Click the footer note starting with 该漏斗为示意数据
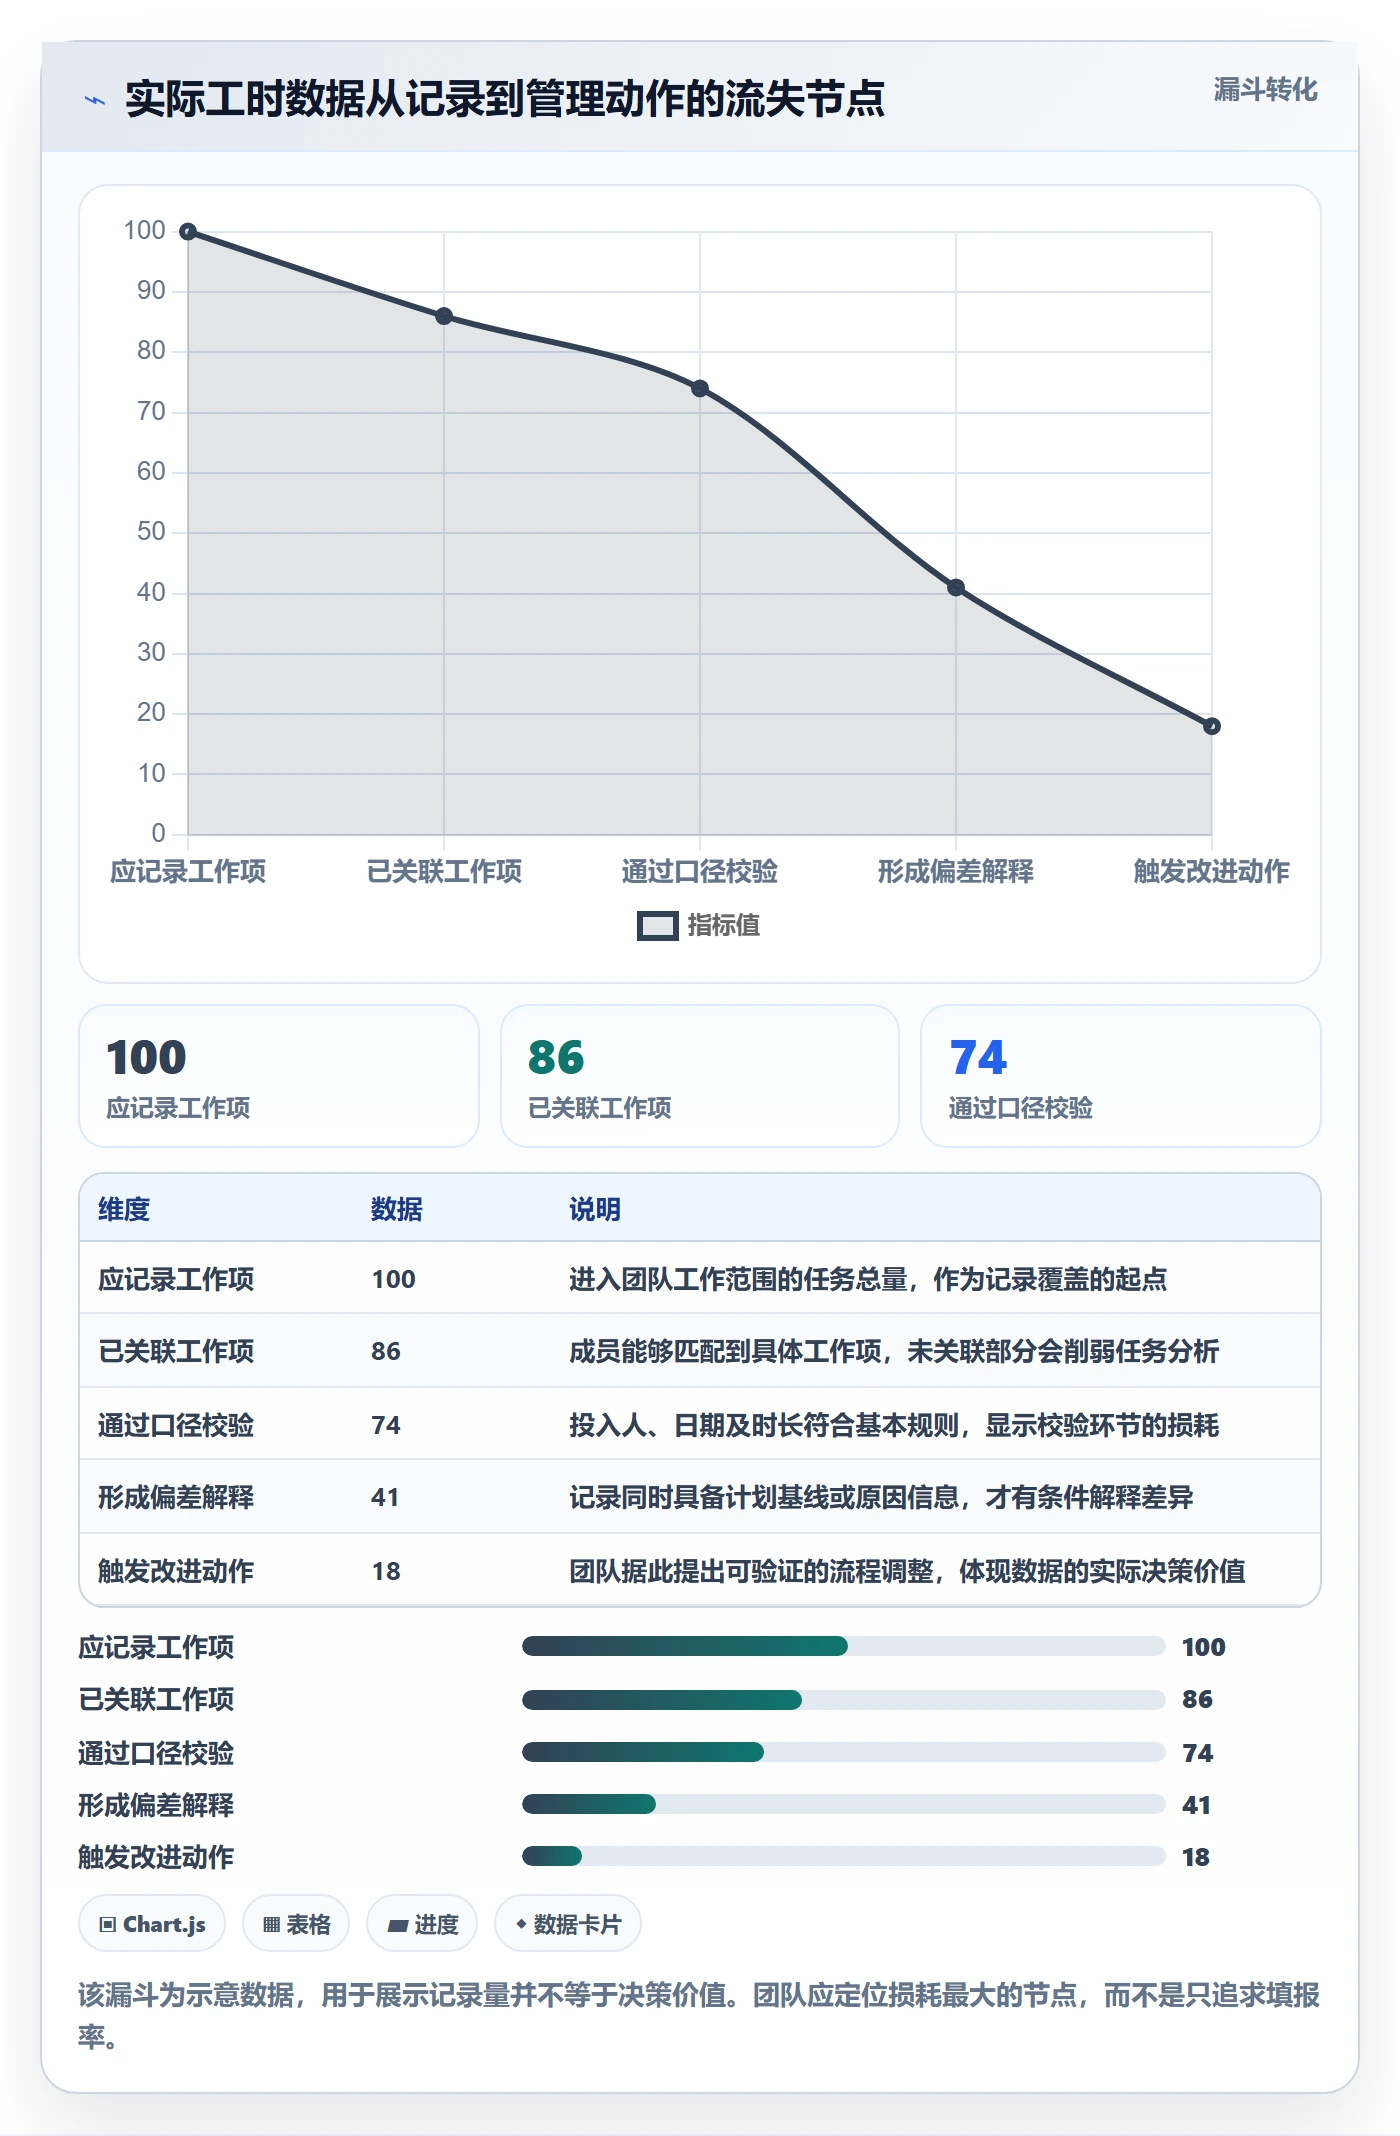Screen dimensions: 1400x2136 [x=699, y=2015]
